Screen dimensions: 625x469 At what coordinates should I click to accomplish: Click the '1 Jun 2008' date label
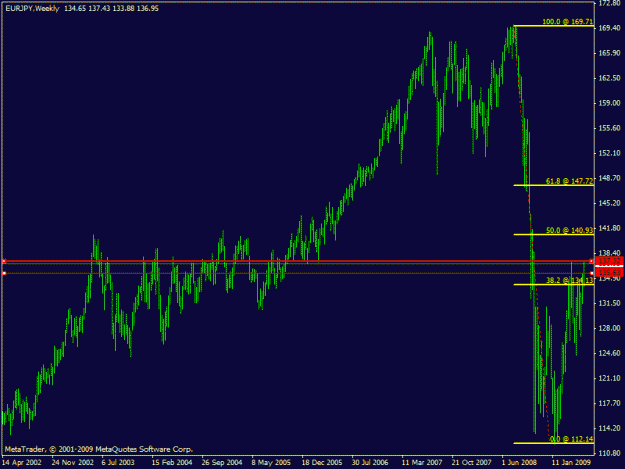(519, 463)
